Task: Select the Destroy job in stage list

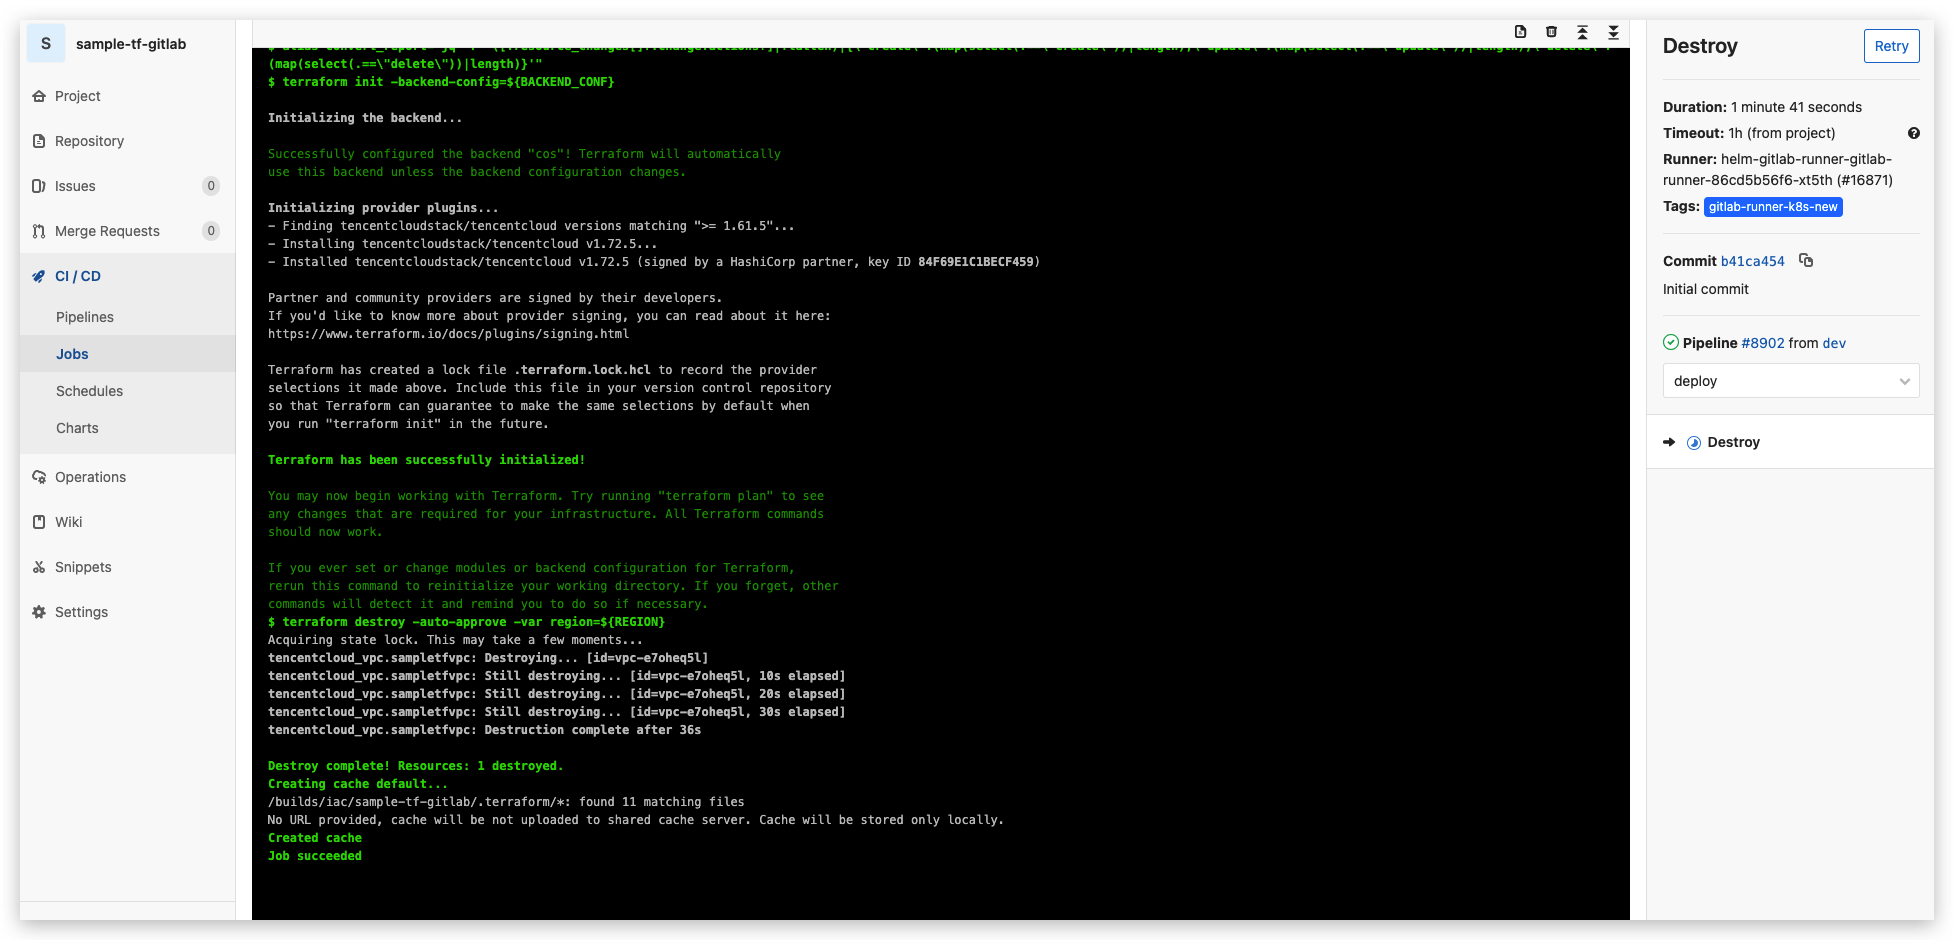Action: 1733,442
